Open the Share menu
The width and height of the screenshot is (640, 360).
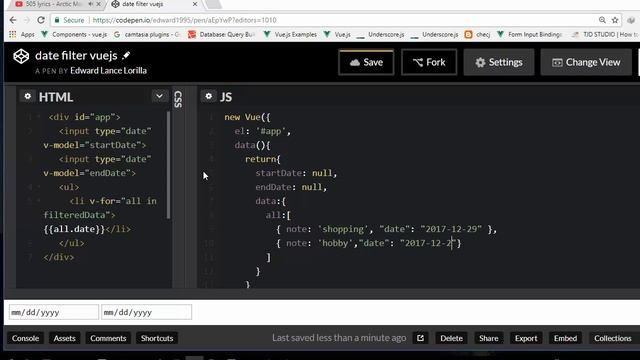(x=489, y=338)
